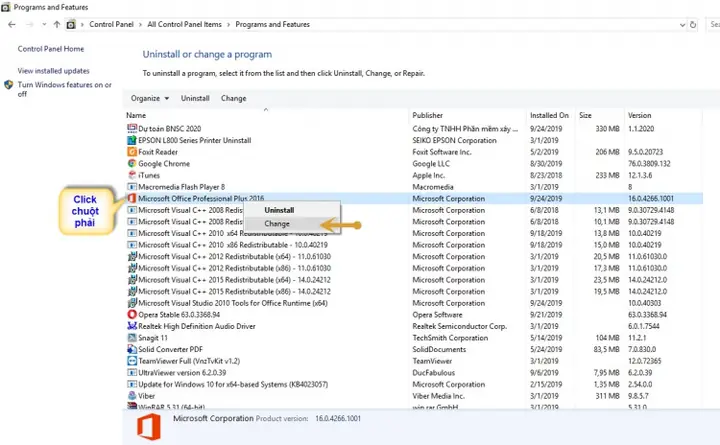Click the Visual Studio 2010 Tools icon

(132, 303)
